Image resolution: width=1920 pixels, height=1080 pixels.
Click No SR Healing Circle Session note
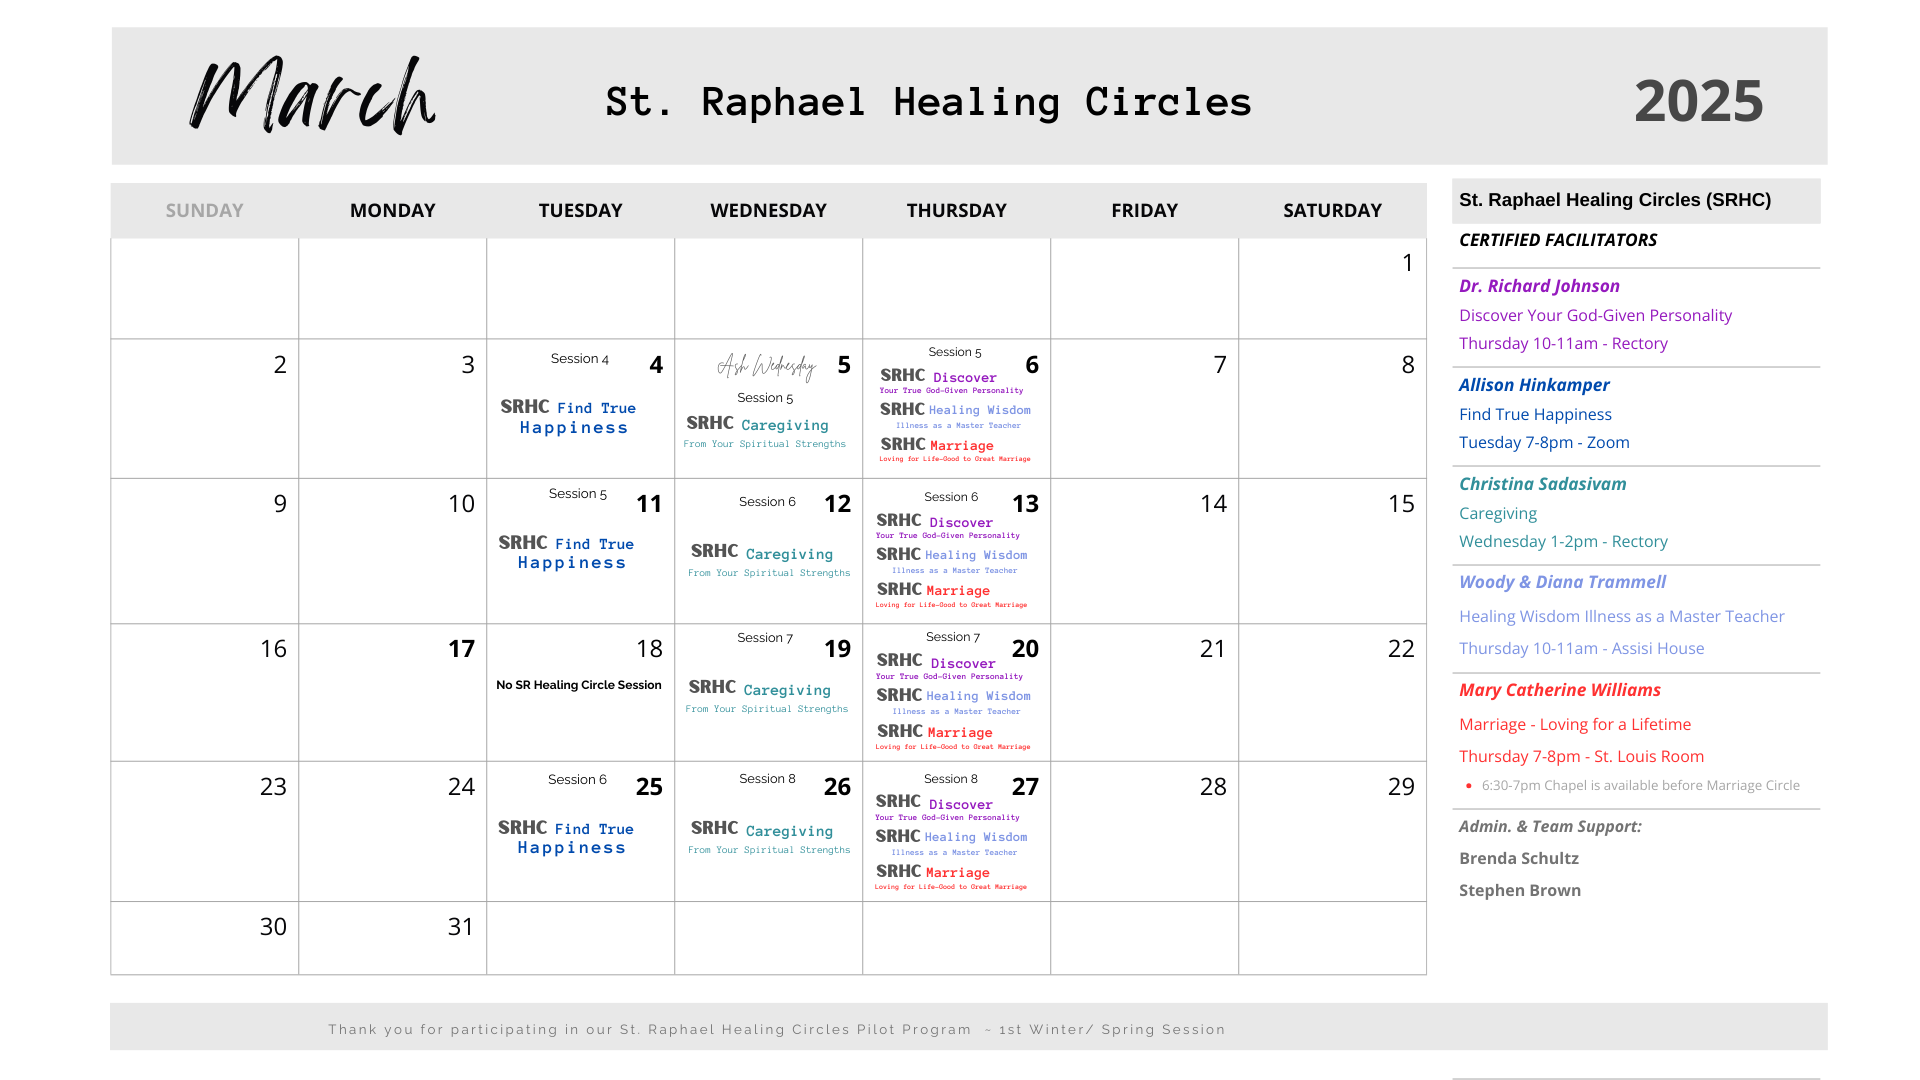pos(579,685)
